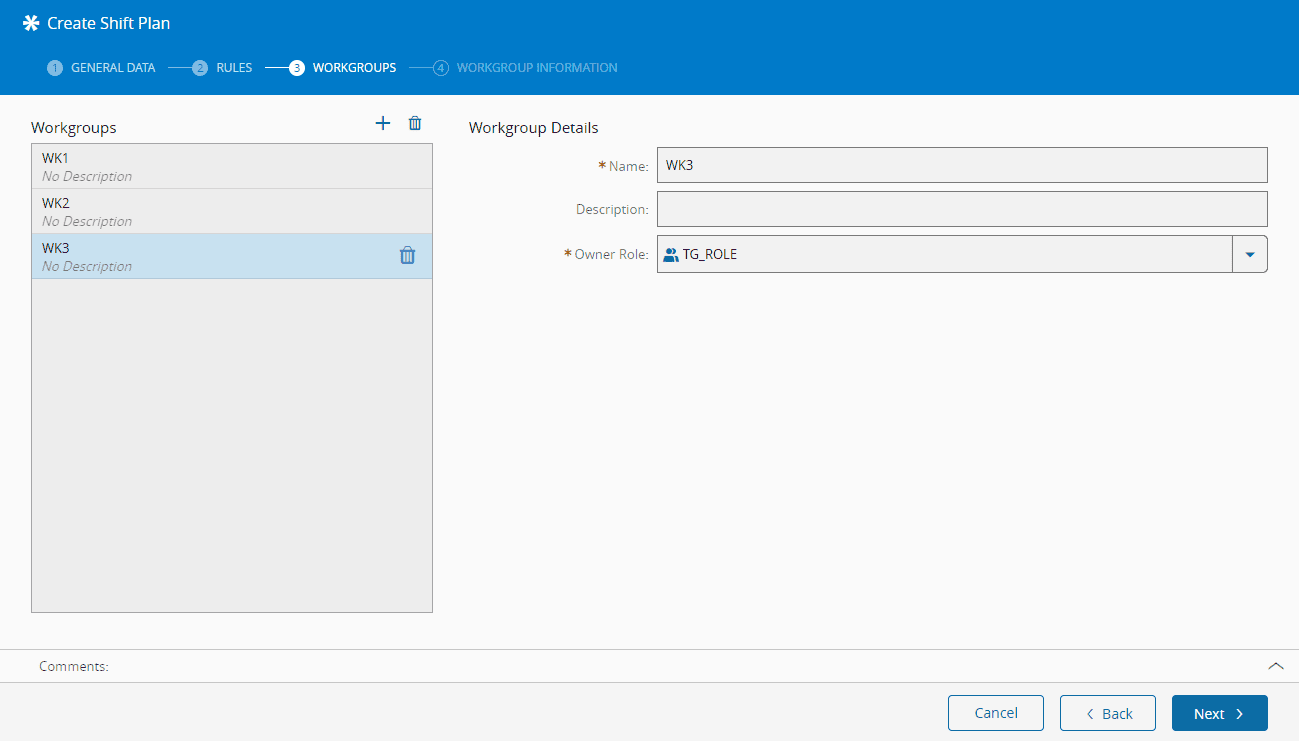Click the TG_ROLE combo box field
The height and width of the screenshot is (741, 1299).
tap(945, 254)
